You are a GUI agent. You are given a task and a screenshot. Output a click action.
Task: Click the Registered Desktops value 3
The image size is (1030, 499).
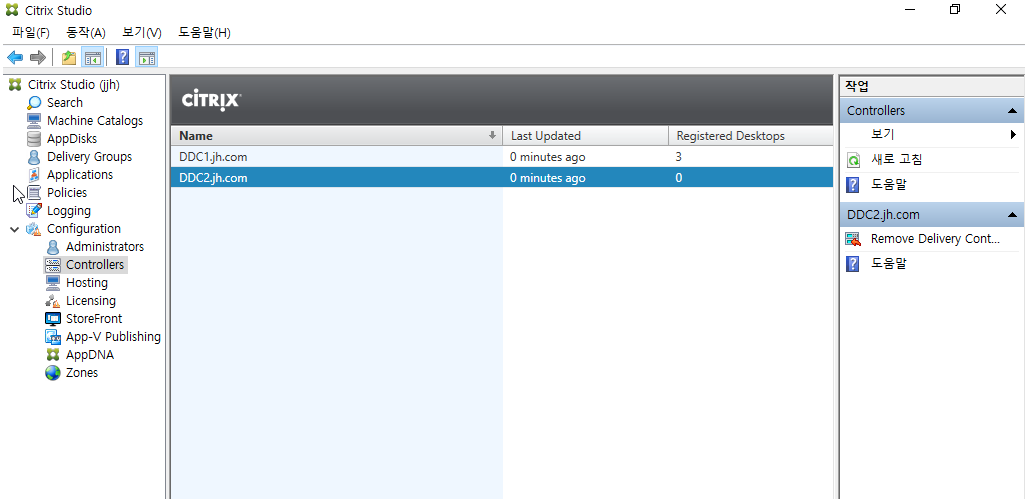tap(679, 158)
